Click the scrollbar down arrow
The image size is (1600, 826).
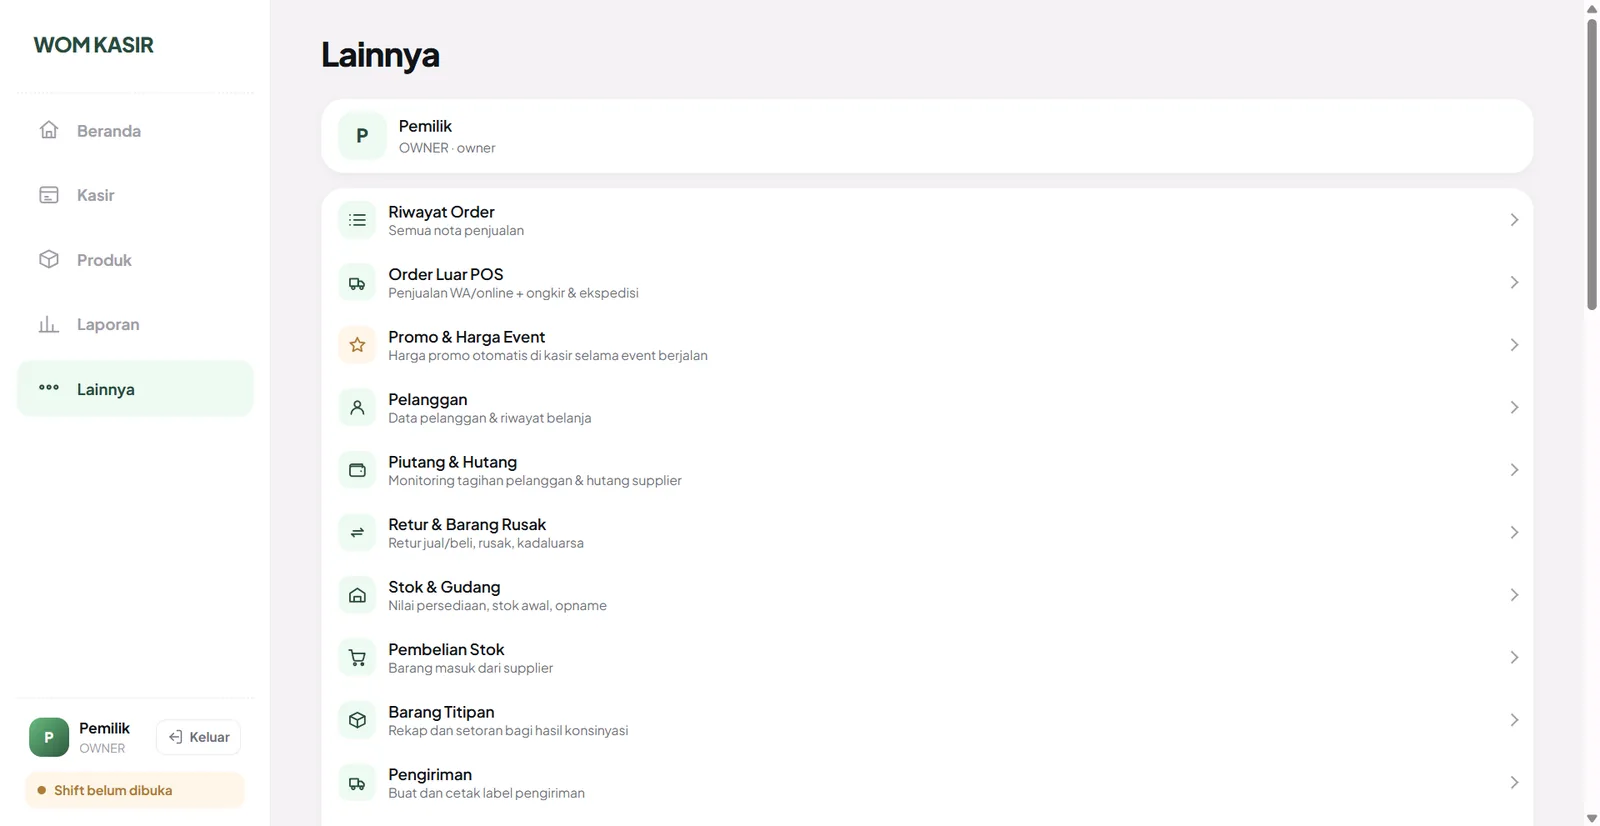[1592, 818]
